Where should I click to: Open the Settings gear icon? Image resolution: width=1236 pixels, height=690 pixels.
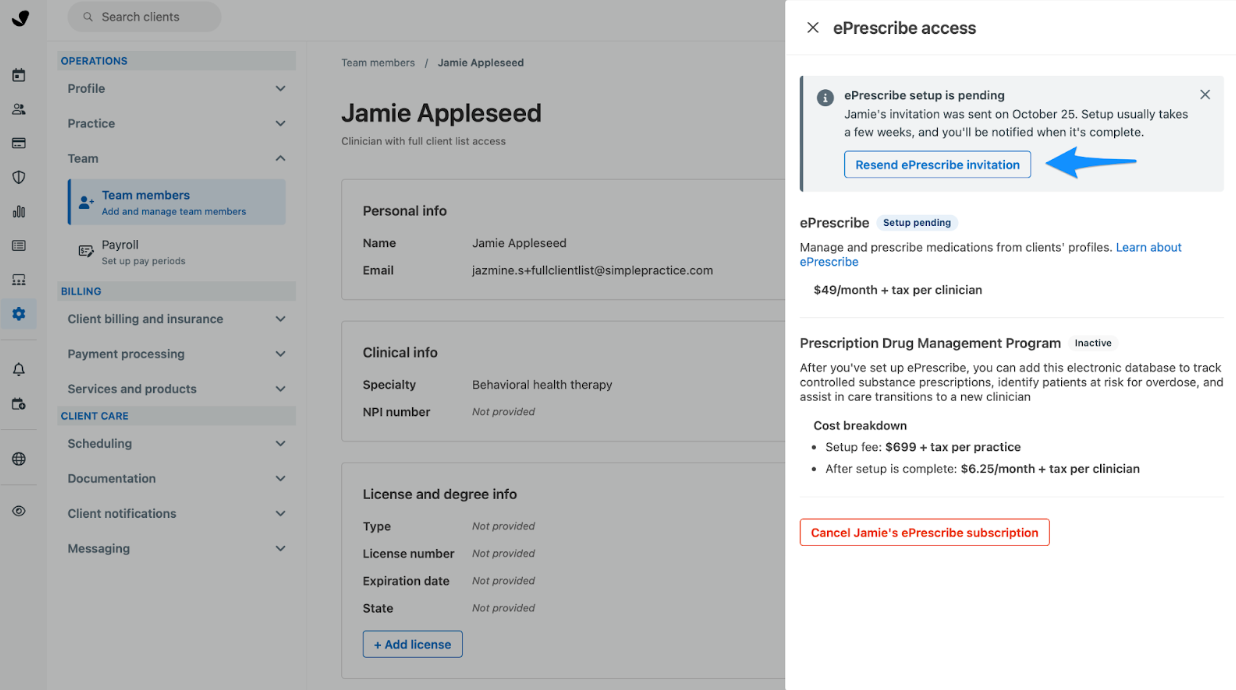click(18, 313)
